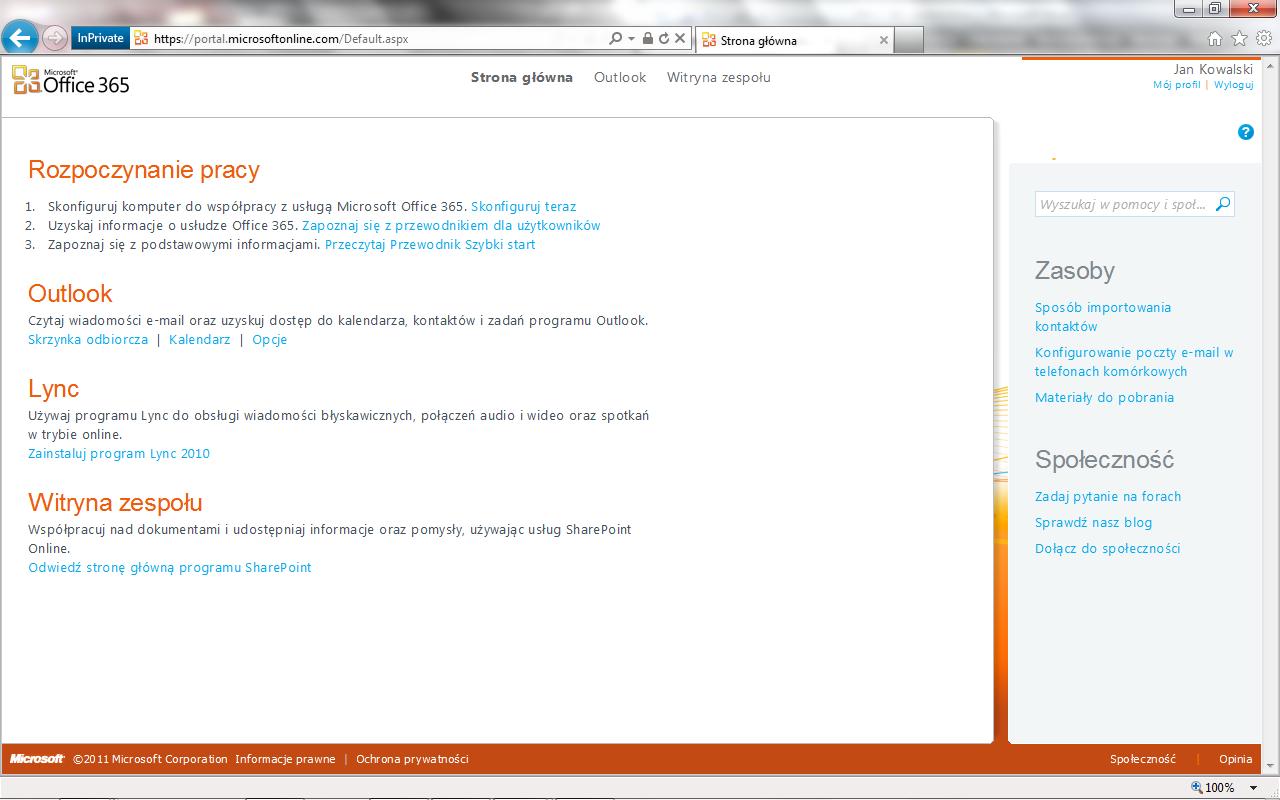Click the favorites star icon
Screen dimensions: 1280x800
point(1240,39)
